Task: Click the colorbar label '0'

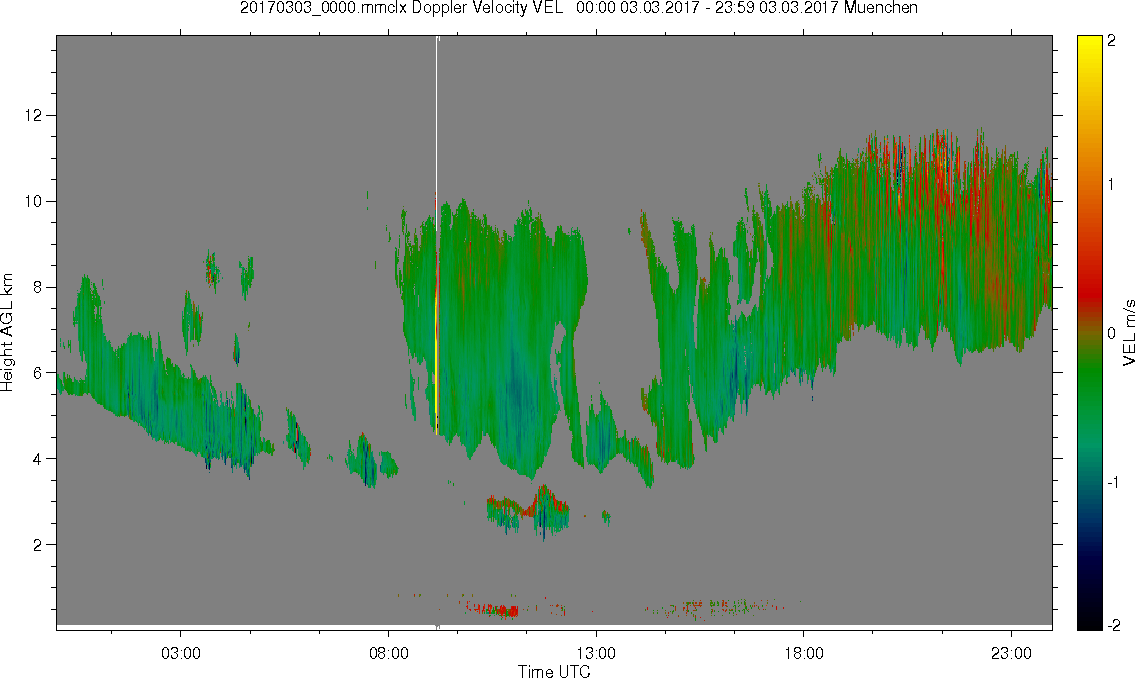Action: 1112,334
